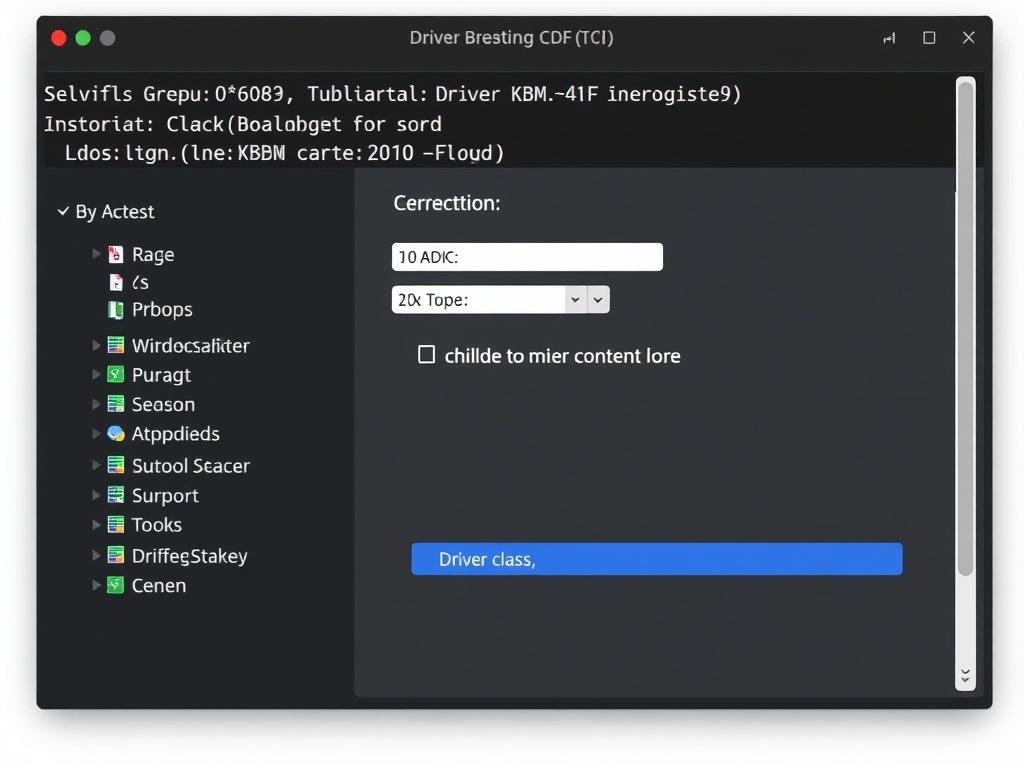Expand the Season node arrow

96,404
